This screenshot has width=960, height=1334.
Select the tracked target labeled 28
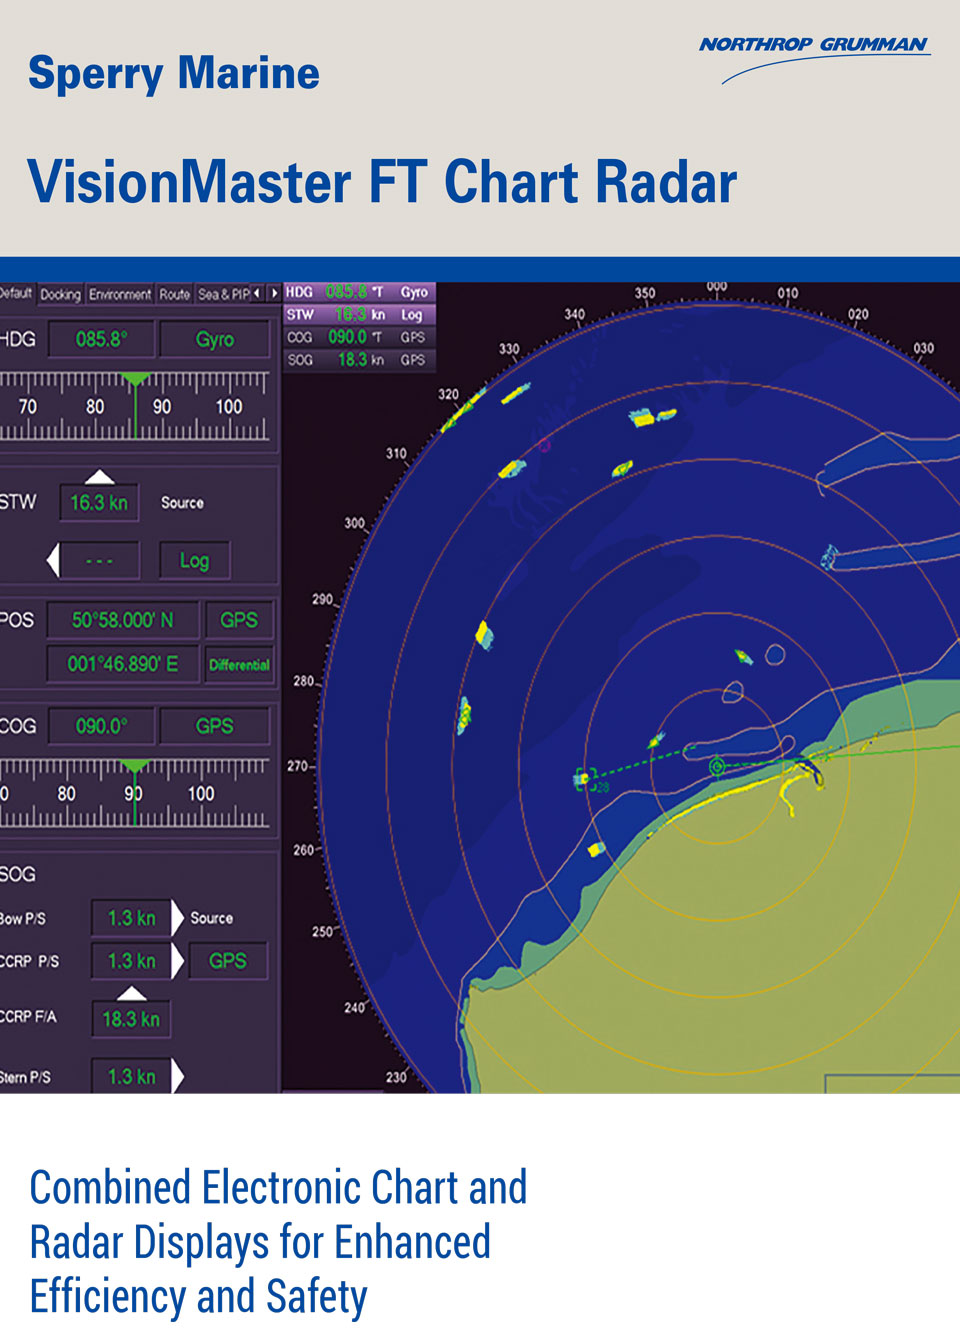[x=586, y=779]
